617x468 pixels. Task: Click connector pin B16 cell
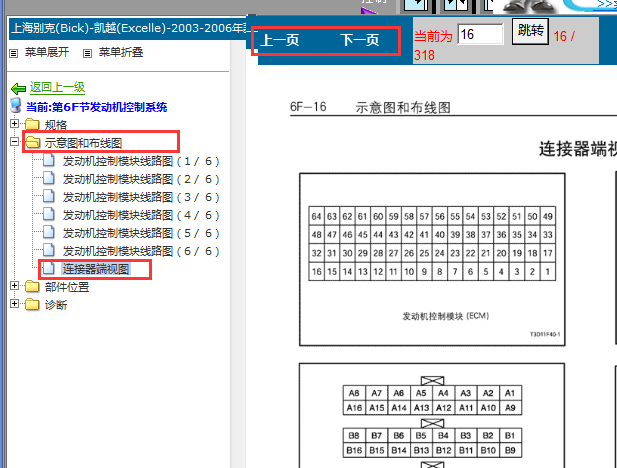coord(354,450)
